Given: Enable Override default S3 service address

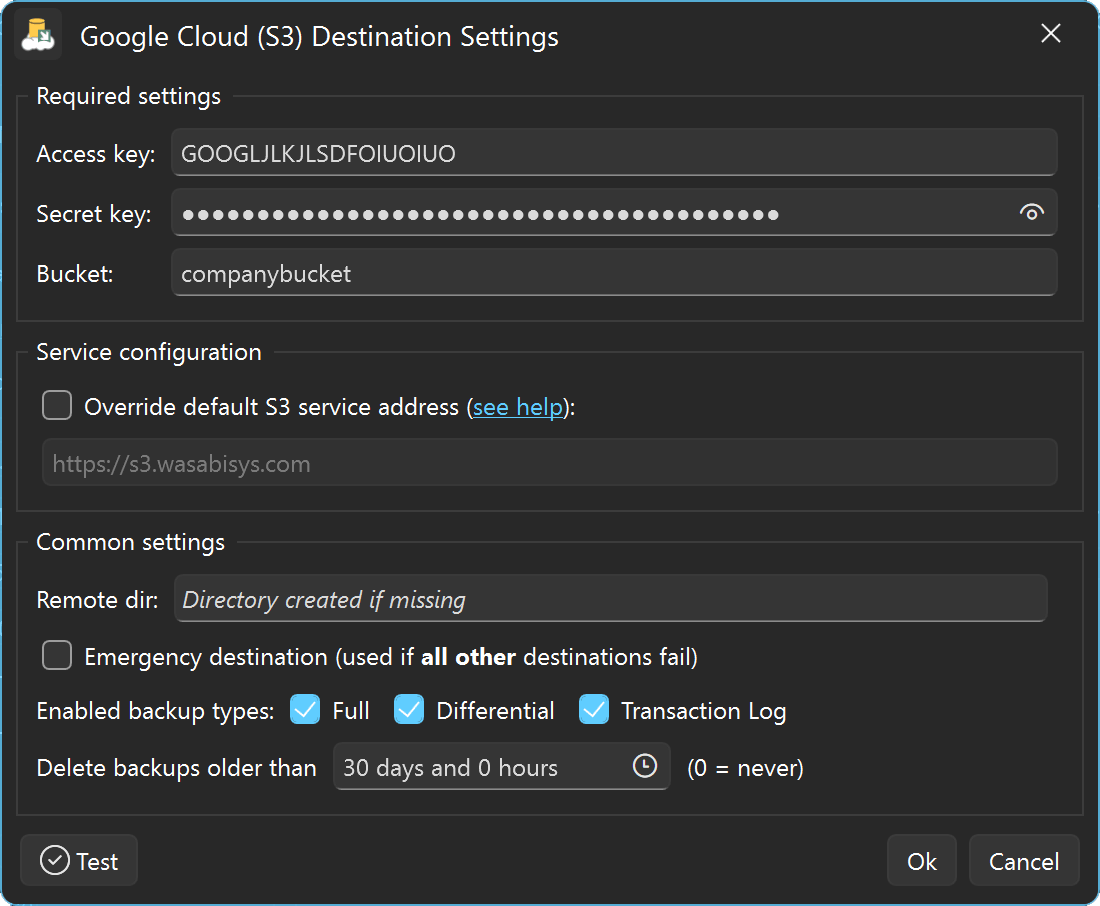Looking at the screenshot, I should tap(57, 406).
